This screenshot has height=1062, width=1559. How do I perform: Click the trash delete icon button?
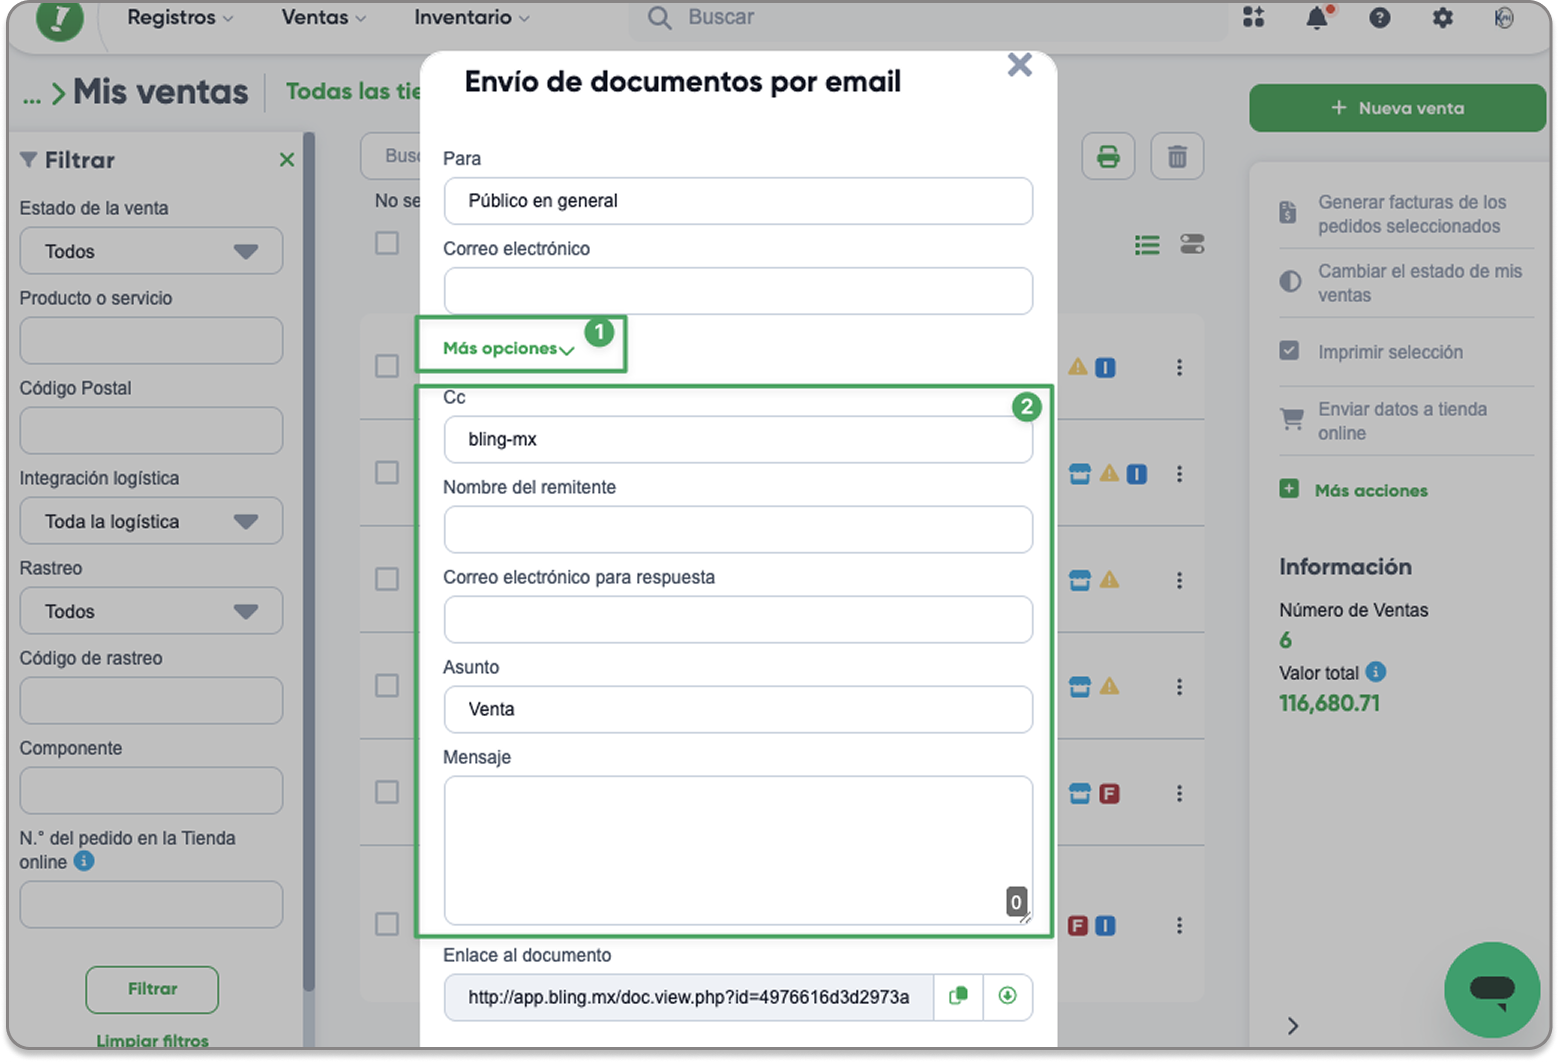pyautogui.click(x=1177, y=157)
